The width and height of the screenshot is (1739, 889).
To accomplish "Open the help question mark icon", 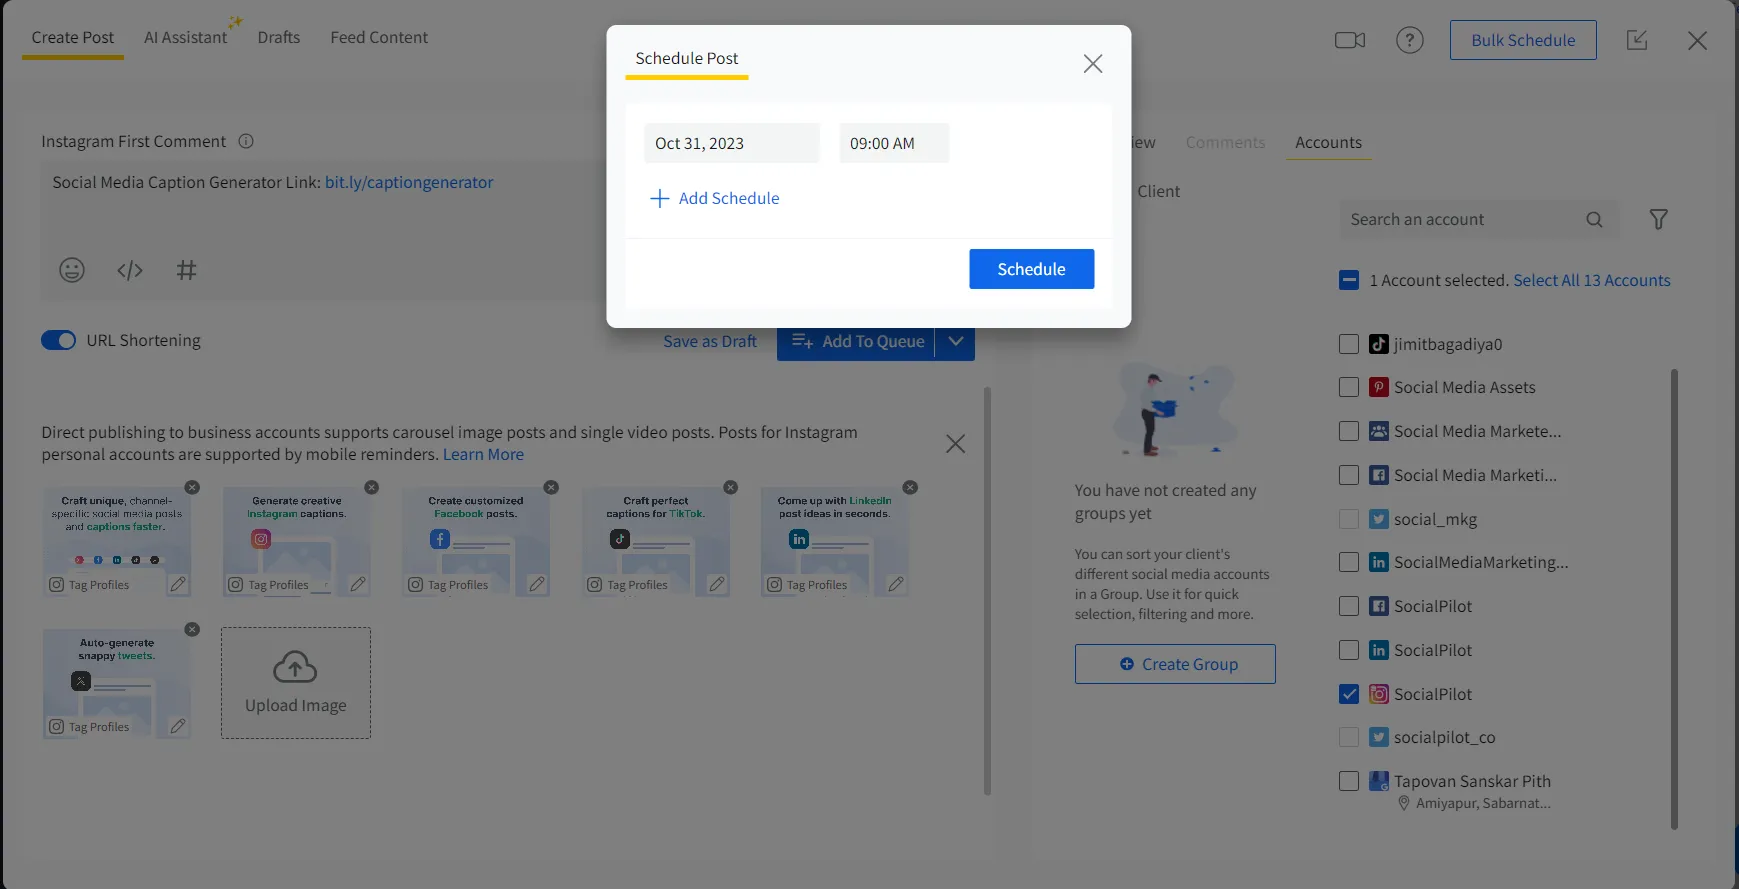I will pyautogui.click(x=1409, y=40).
